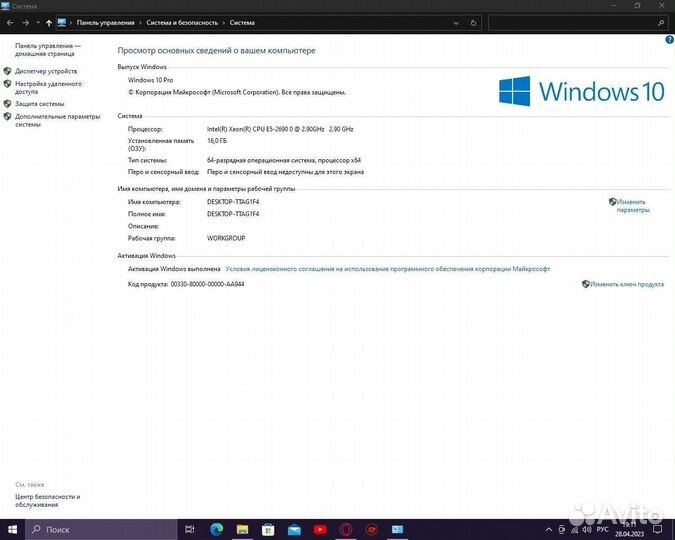The height and width of the screenshot is (540, 675).
Task: Click 'Изменить ключ продукта' link
Action: [626, 284]
